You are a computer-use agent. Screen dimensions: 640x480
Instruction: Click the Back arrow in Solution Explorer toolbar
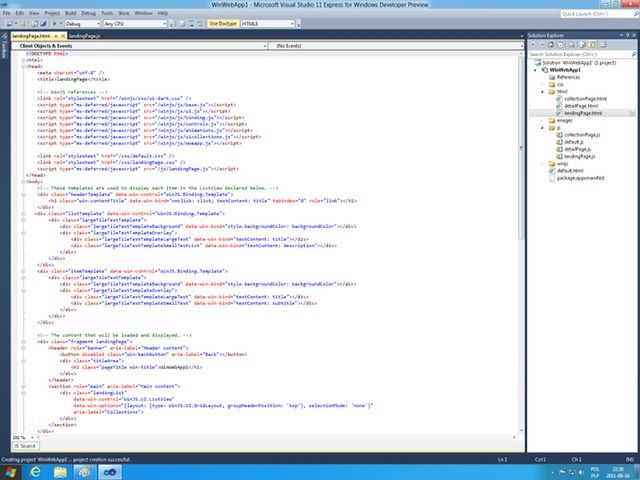(x=533, y=44)
